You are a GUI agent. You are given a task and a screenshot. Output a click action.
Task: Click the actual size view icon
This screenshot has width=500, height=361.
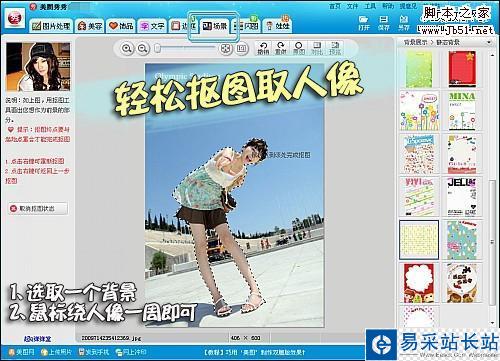tap(242, 49)
